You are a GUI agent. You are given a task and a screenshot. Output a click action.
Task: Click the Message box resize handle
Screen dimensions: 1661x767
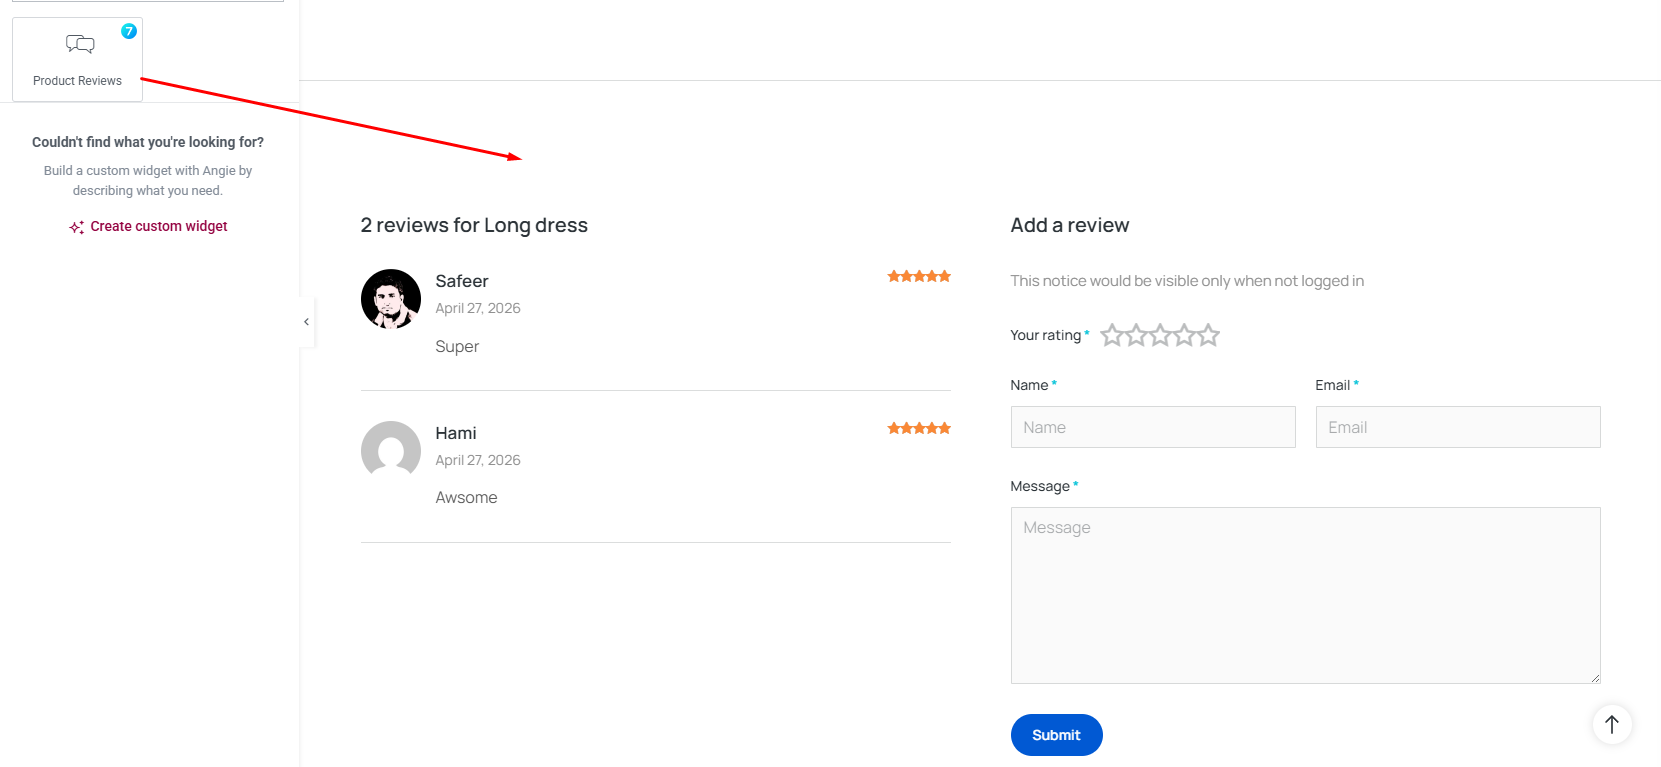1595,678
